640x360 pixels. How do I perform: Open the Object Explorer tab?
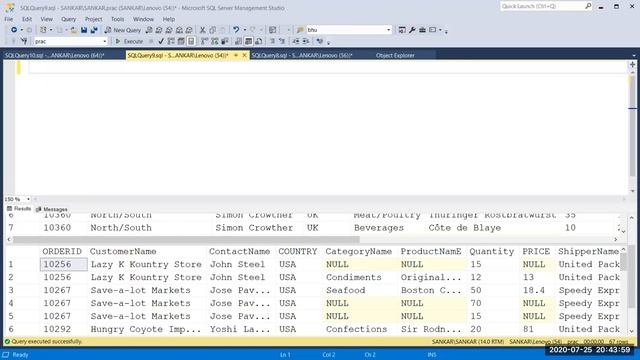coord(395,55)
